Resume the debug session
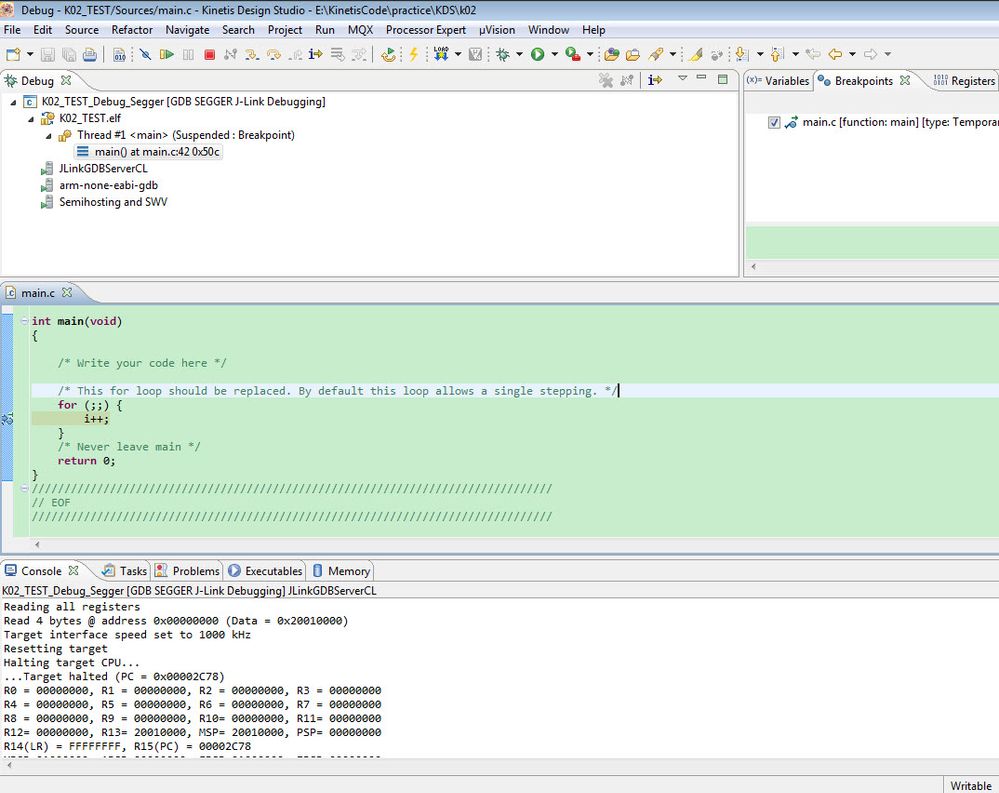 (166, 55)
